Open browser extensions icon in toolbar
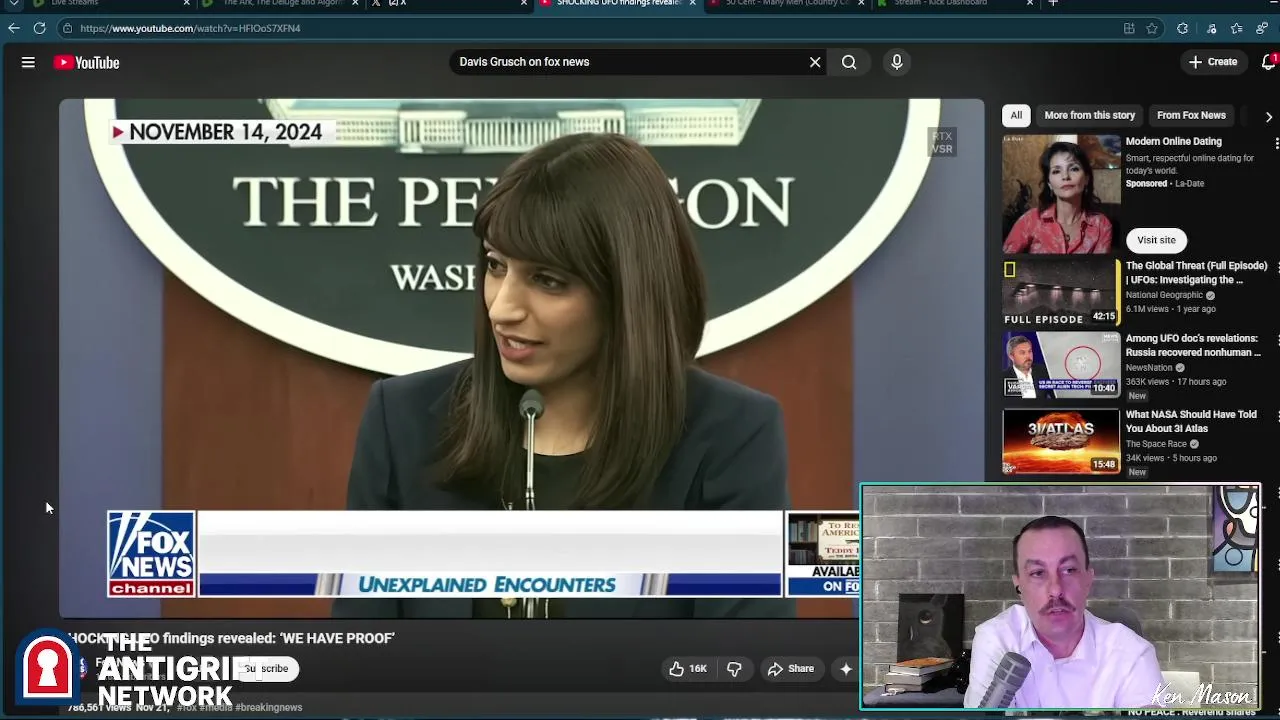The height and width of the screenshot is (720, 1280). [1183, 28]
